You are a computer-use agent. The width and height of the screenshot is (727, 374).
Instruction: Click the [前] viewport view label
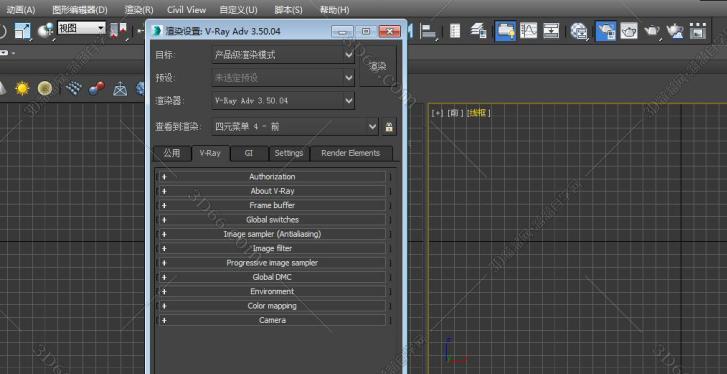click(x=455, y=113)
